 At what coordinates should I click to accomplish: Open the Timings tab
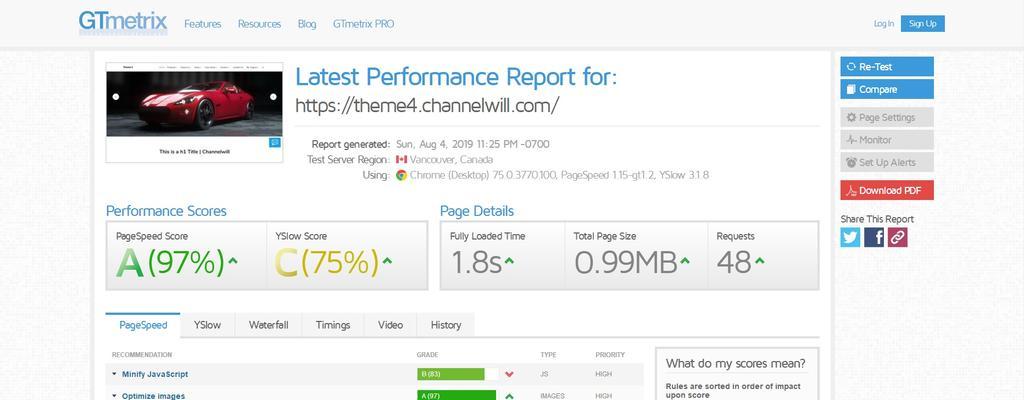pyautogui.click(x=333, y=325)
